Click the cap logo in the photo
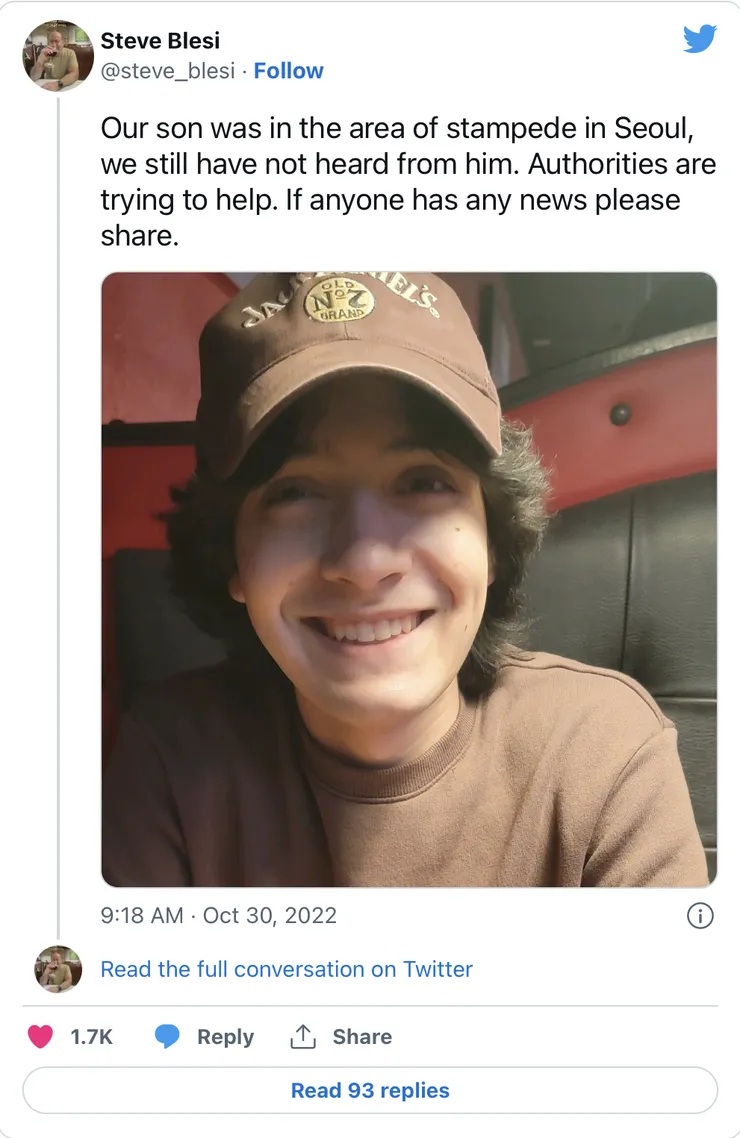Image resolution: width=740 pixels, height=1138 pixels. click(340, 300)
